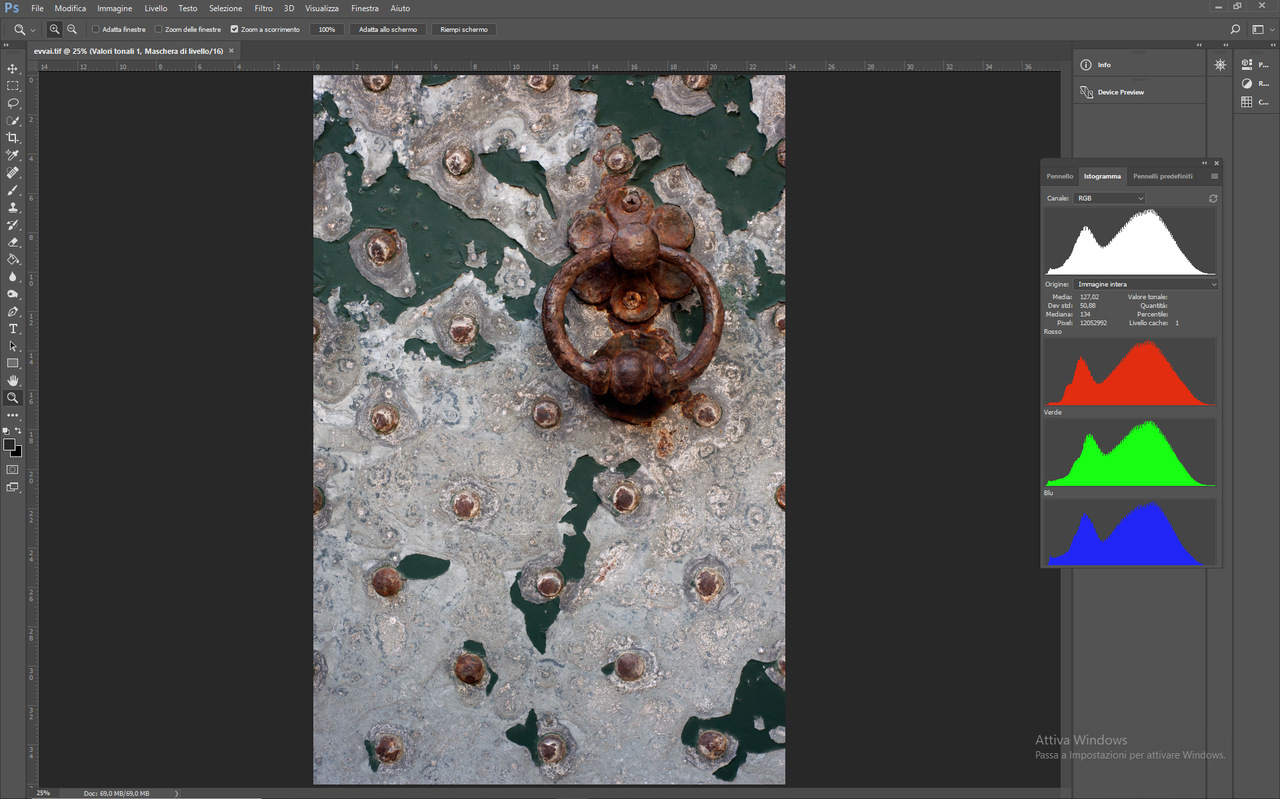Open the collapsed properties panel labeled P...
The width and height of the screenshot is (1280, 799).
click(x=1254, y=65)
